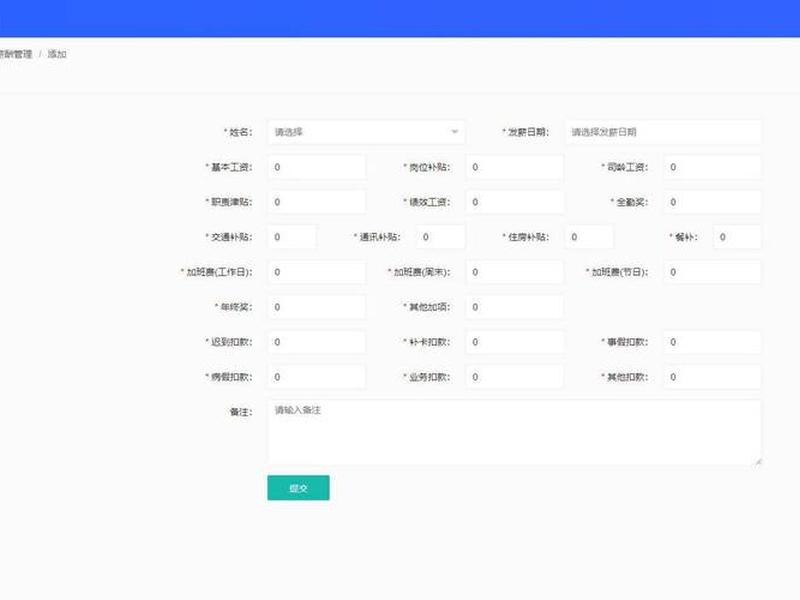Click the 司龄工资 input field
The height and width of the screenshot is (600, 800).
(x=712, y=167)
